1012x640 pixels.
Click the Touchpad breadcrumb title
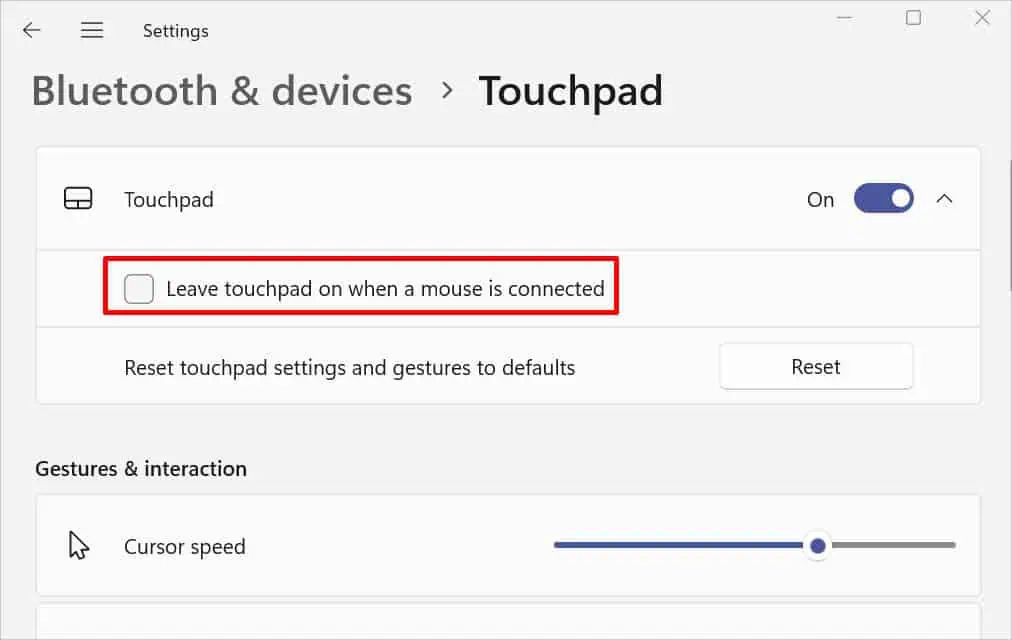tap(570, 91)
